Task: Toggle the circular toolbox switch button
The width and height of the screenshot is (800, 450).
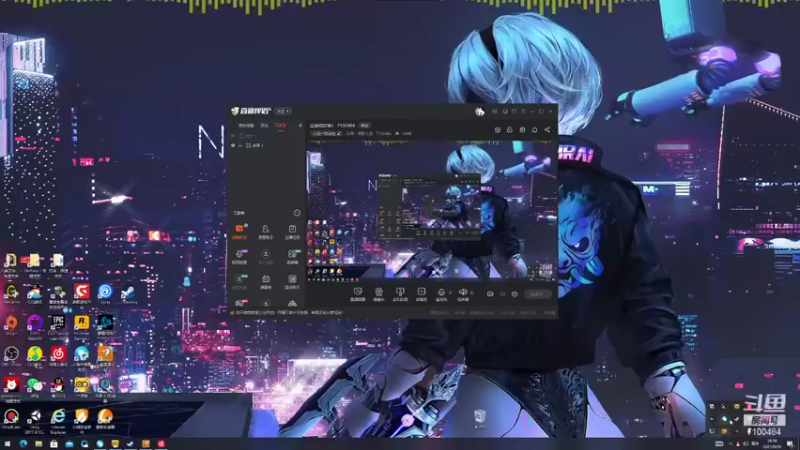Action: click(x=297, y=213)
